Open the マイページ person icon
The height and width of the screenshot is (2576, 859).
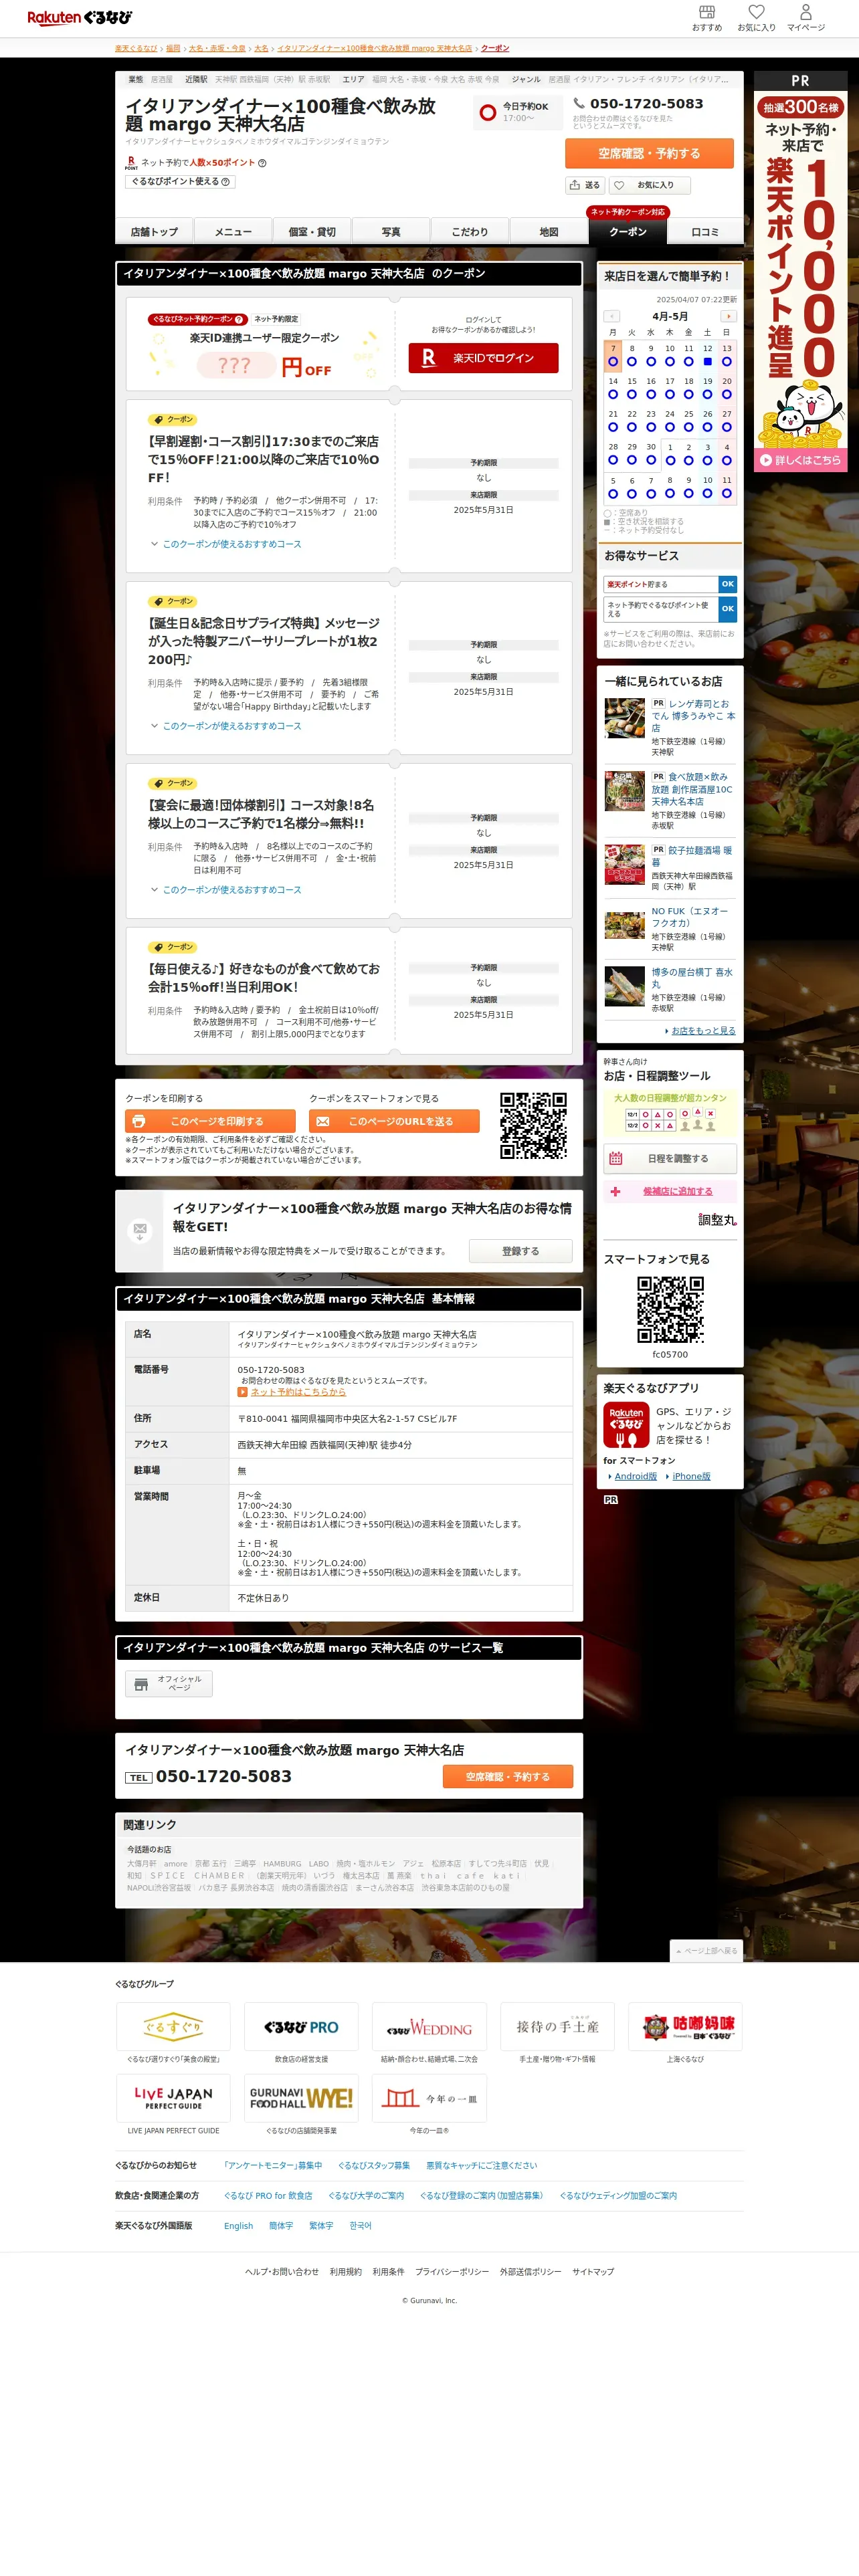click(805, 17)
